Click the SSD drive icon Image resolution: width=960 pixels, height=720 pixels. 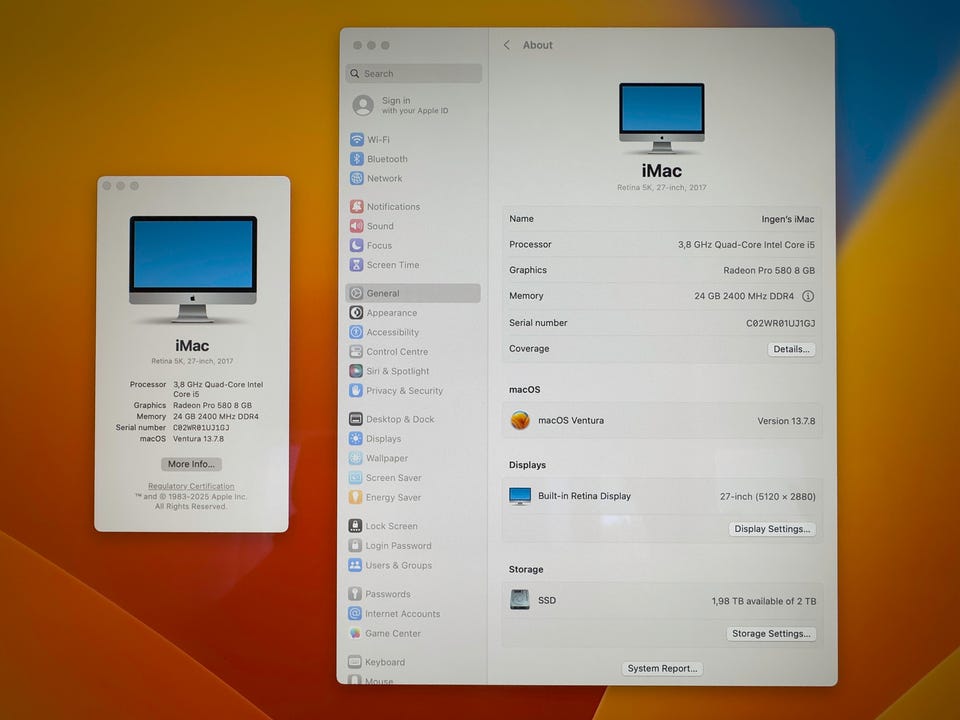[x=520, y=600]
